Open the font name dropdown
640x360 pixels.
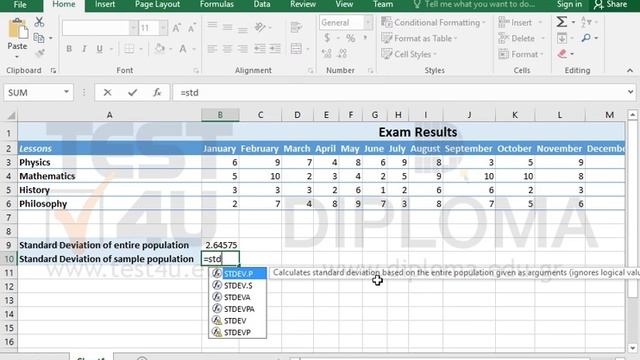133,28
